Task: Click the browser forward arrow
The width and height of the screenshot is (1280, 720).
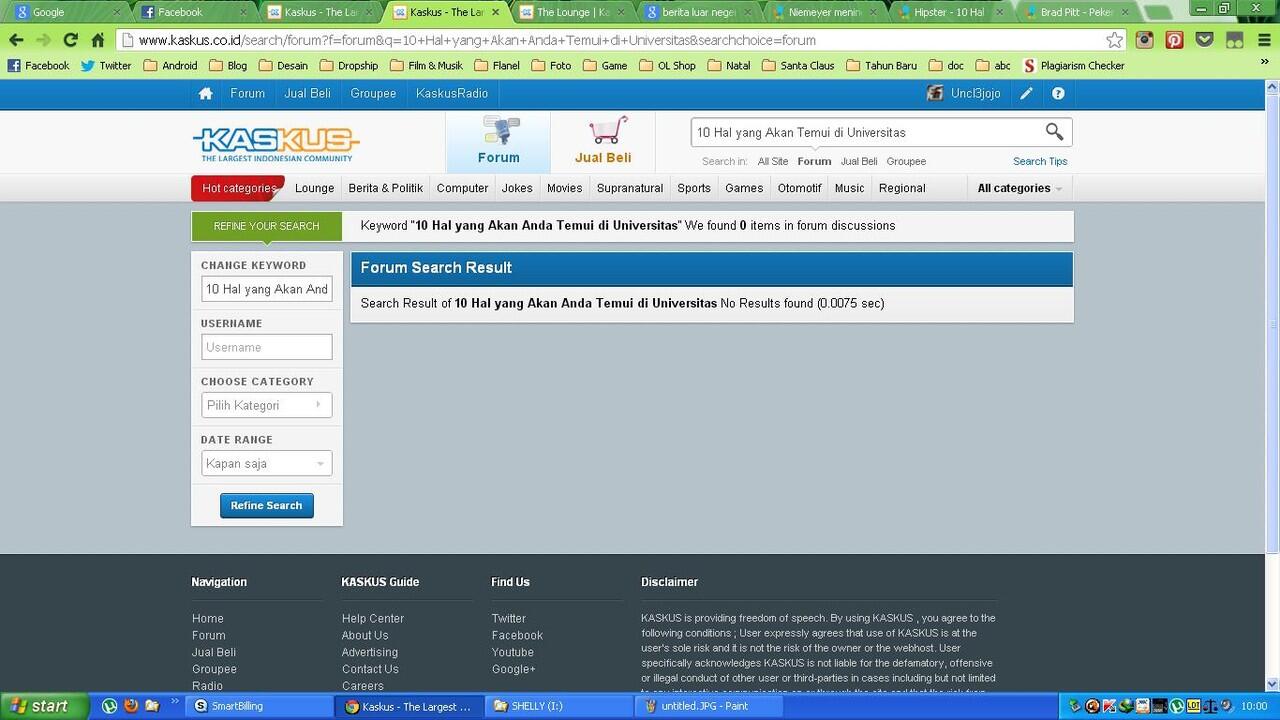Action: pos(43,40)
